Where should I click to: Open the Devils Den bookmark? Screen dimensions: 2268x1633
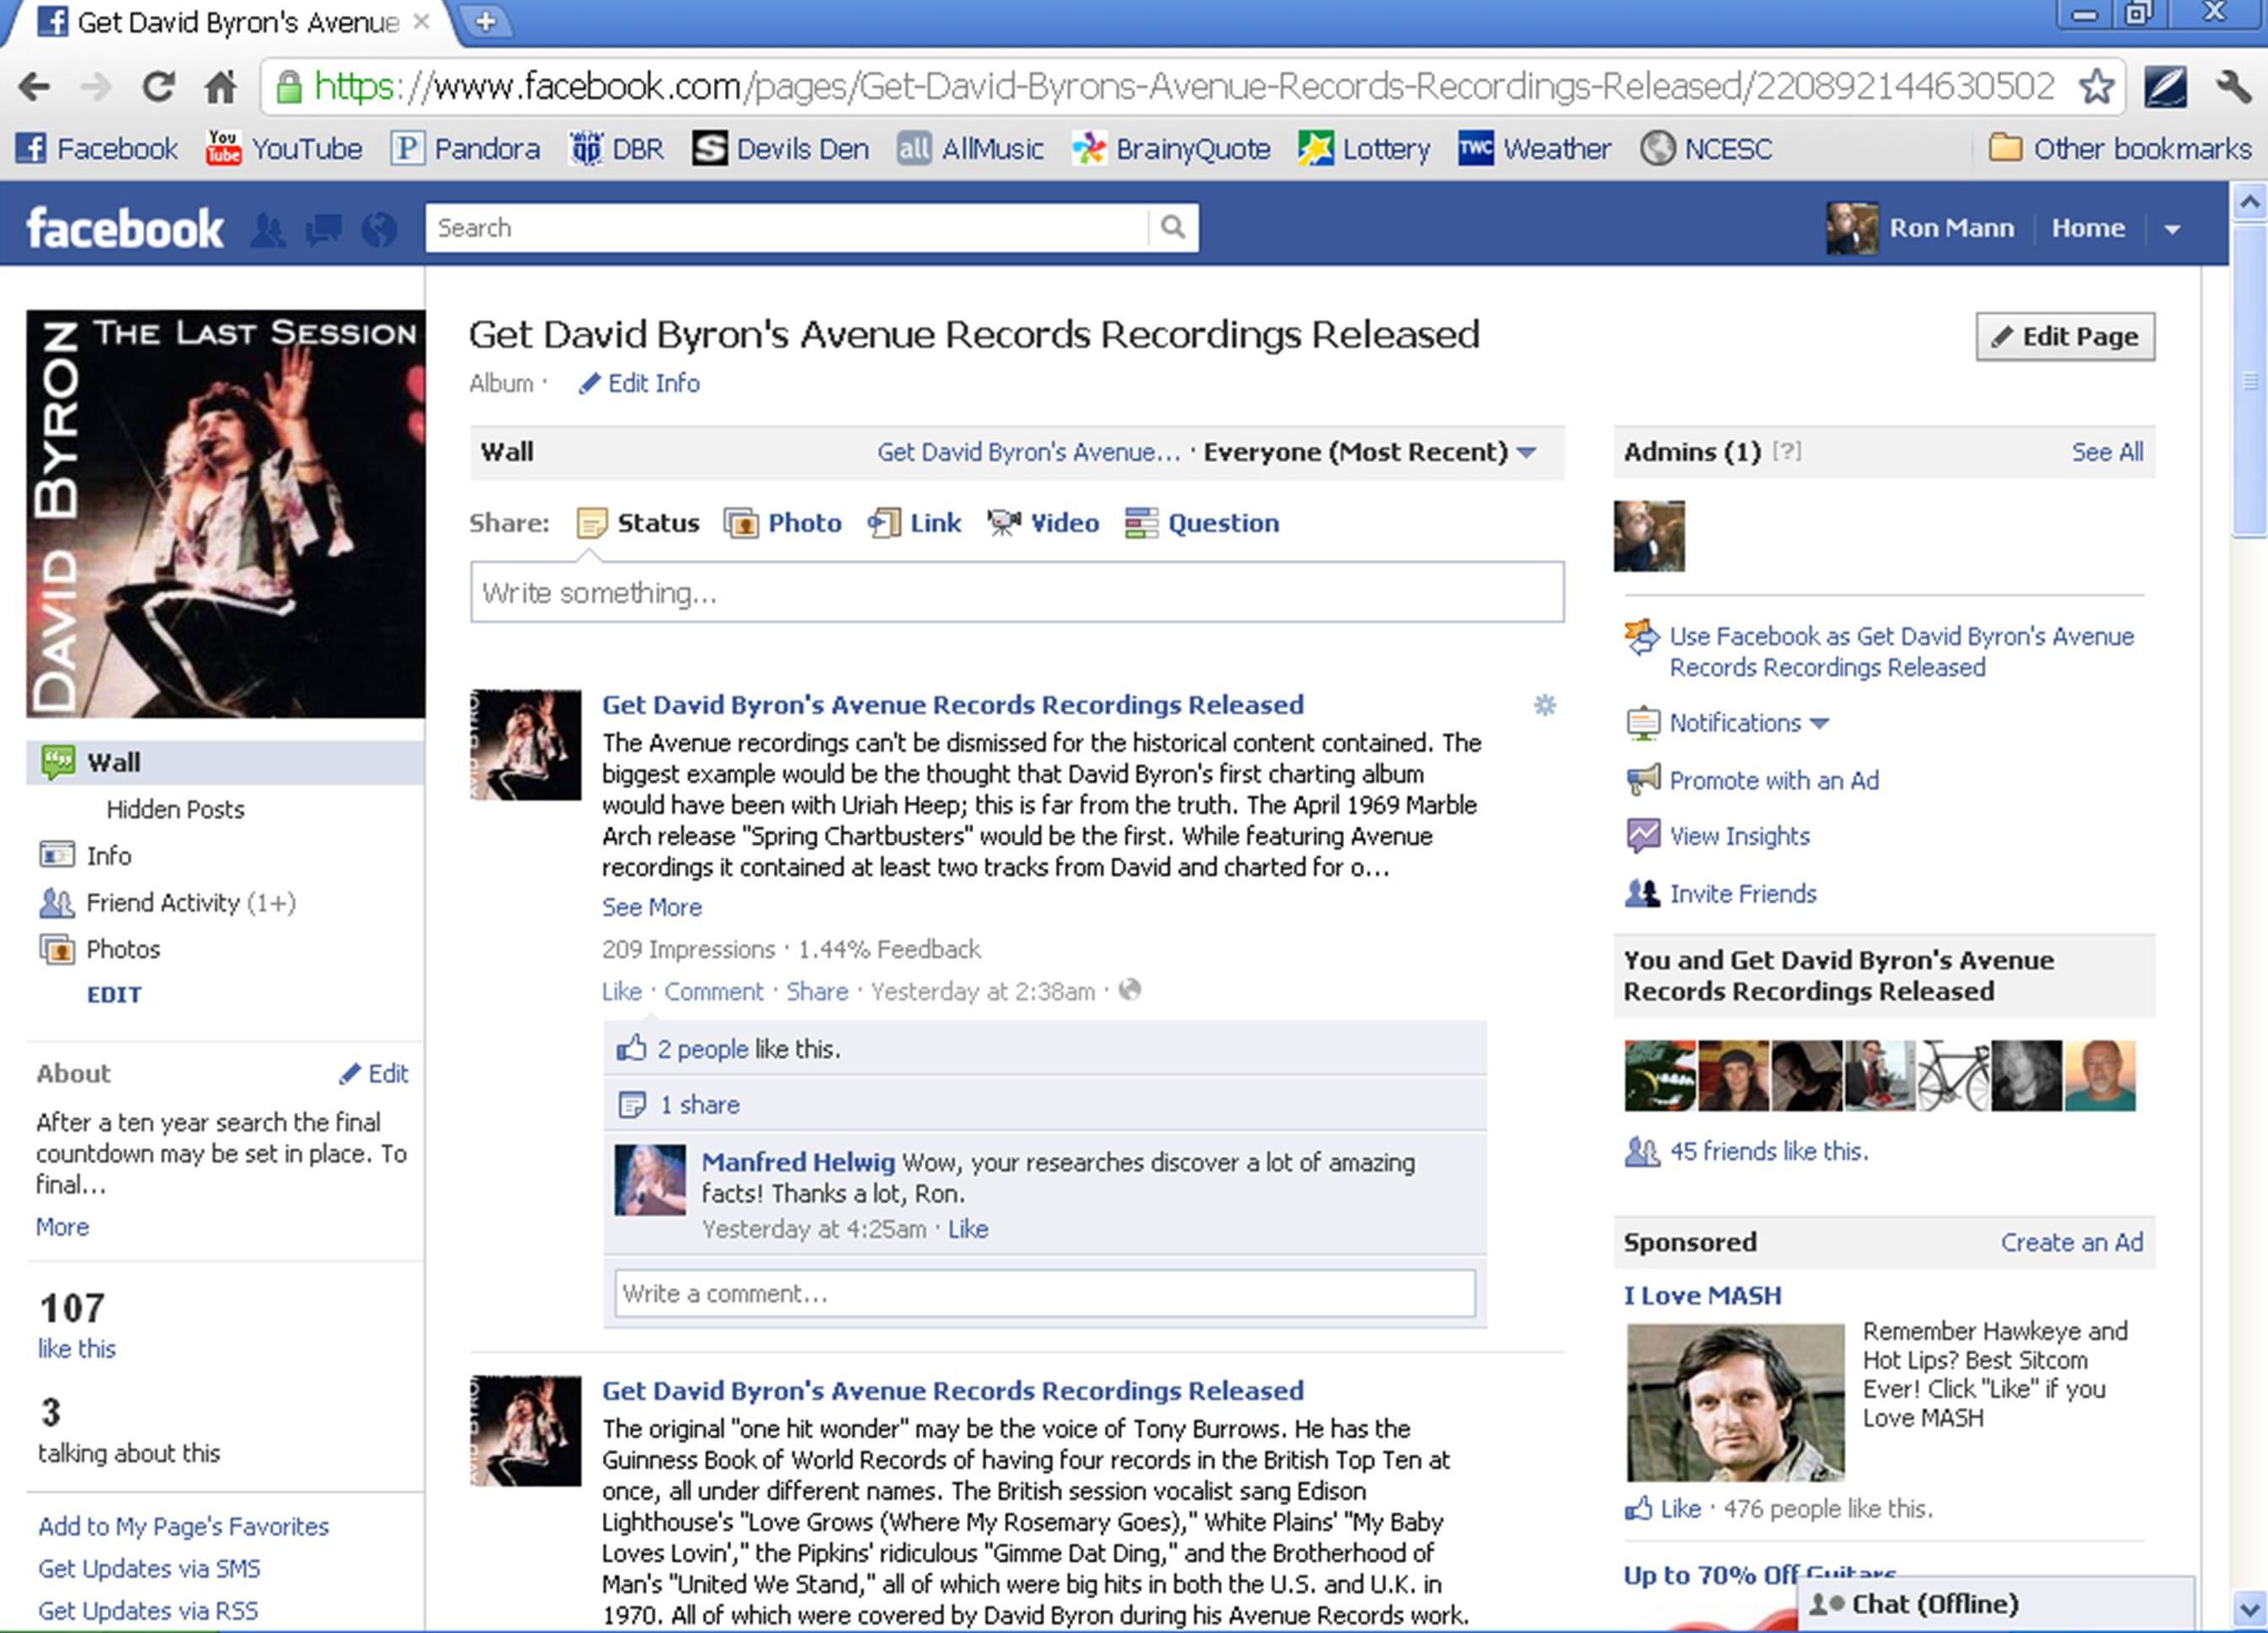click(780, 149)
